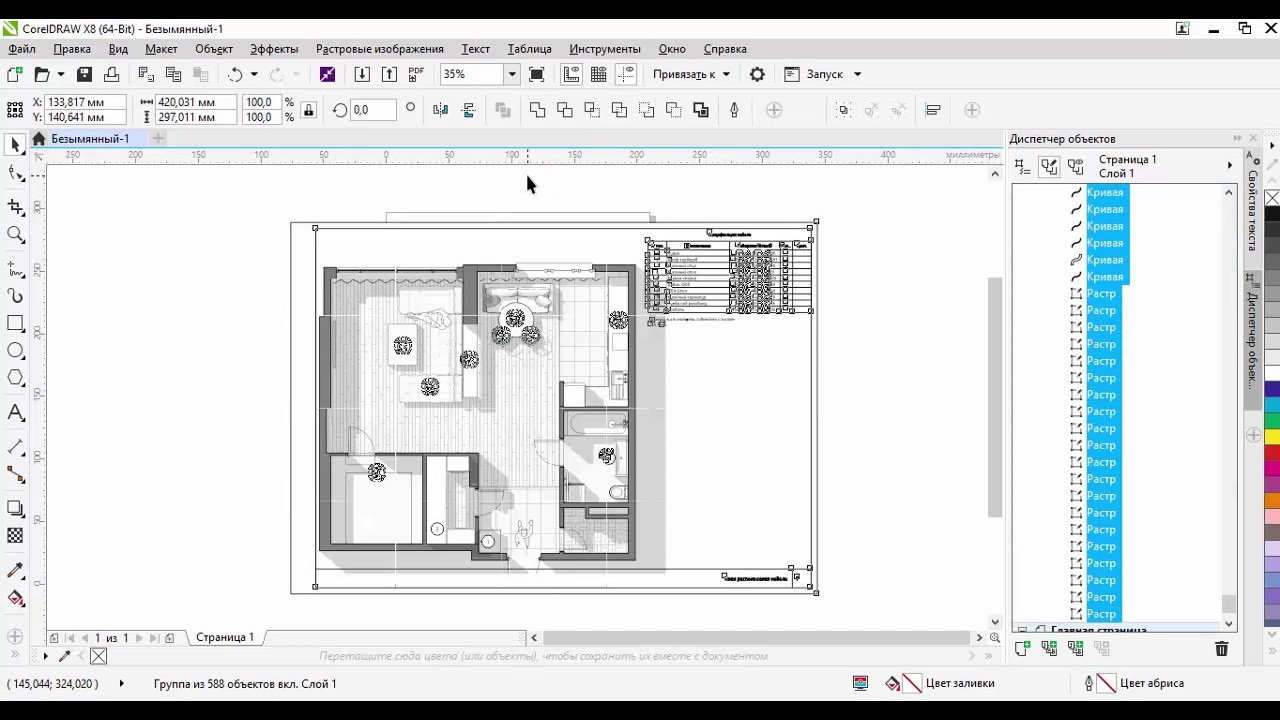Viewport: 1280px width, 720px height.
Task: Click the trash delete icon in Object Manager
Action: click(1221, 649)
